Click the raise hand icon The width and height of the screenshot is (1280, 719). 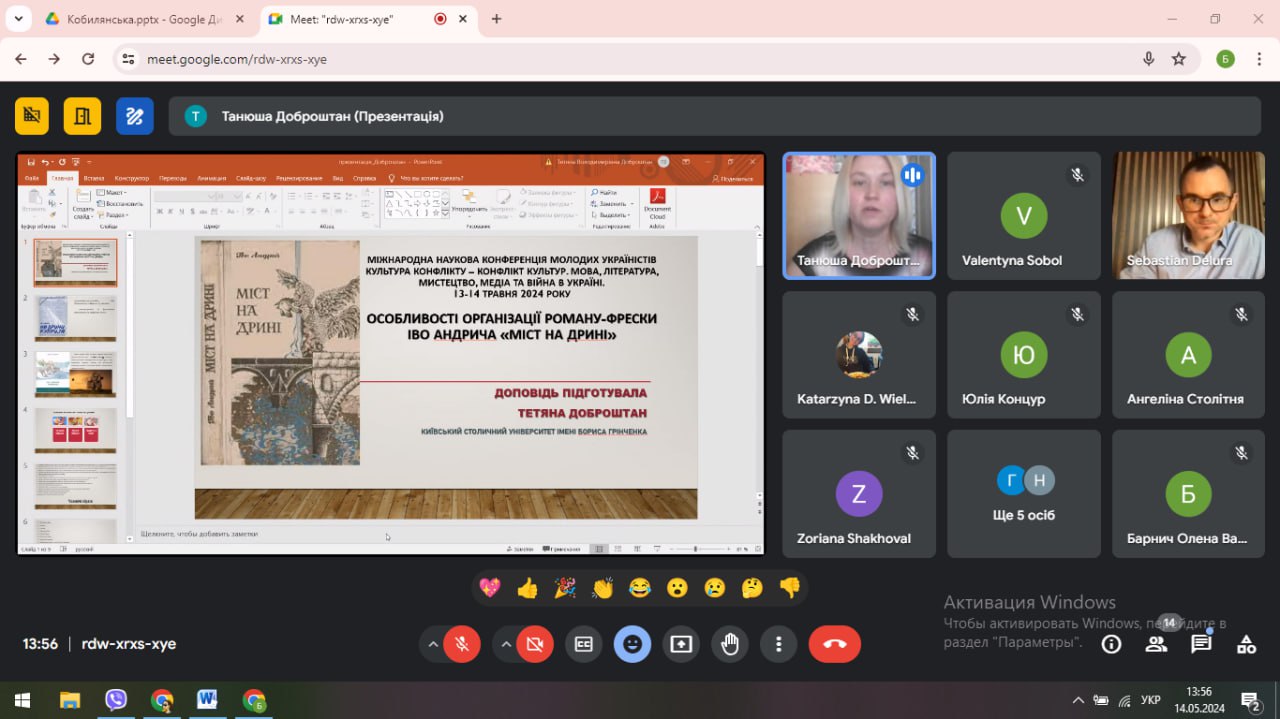730,645
